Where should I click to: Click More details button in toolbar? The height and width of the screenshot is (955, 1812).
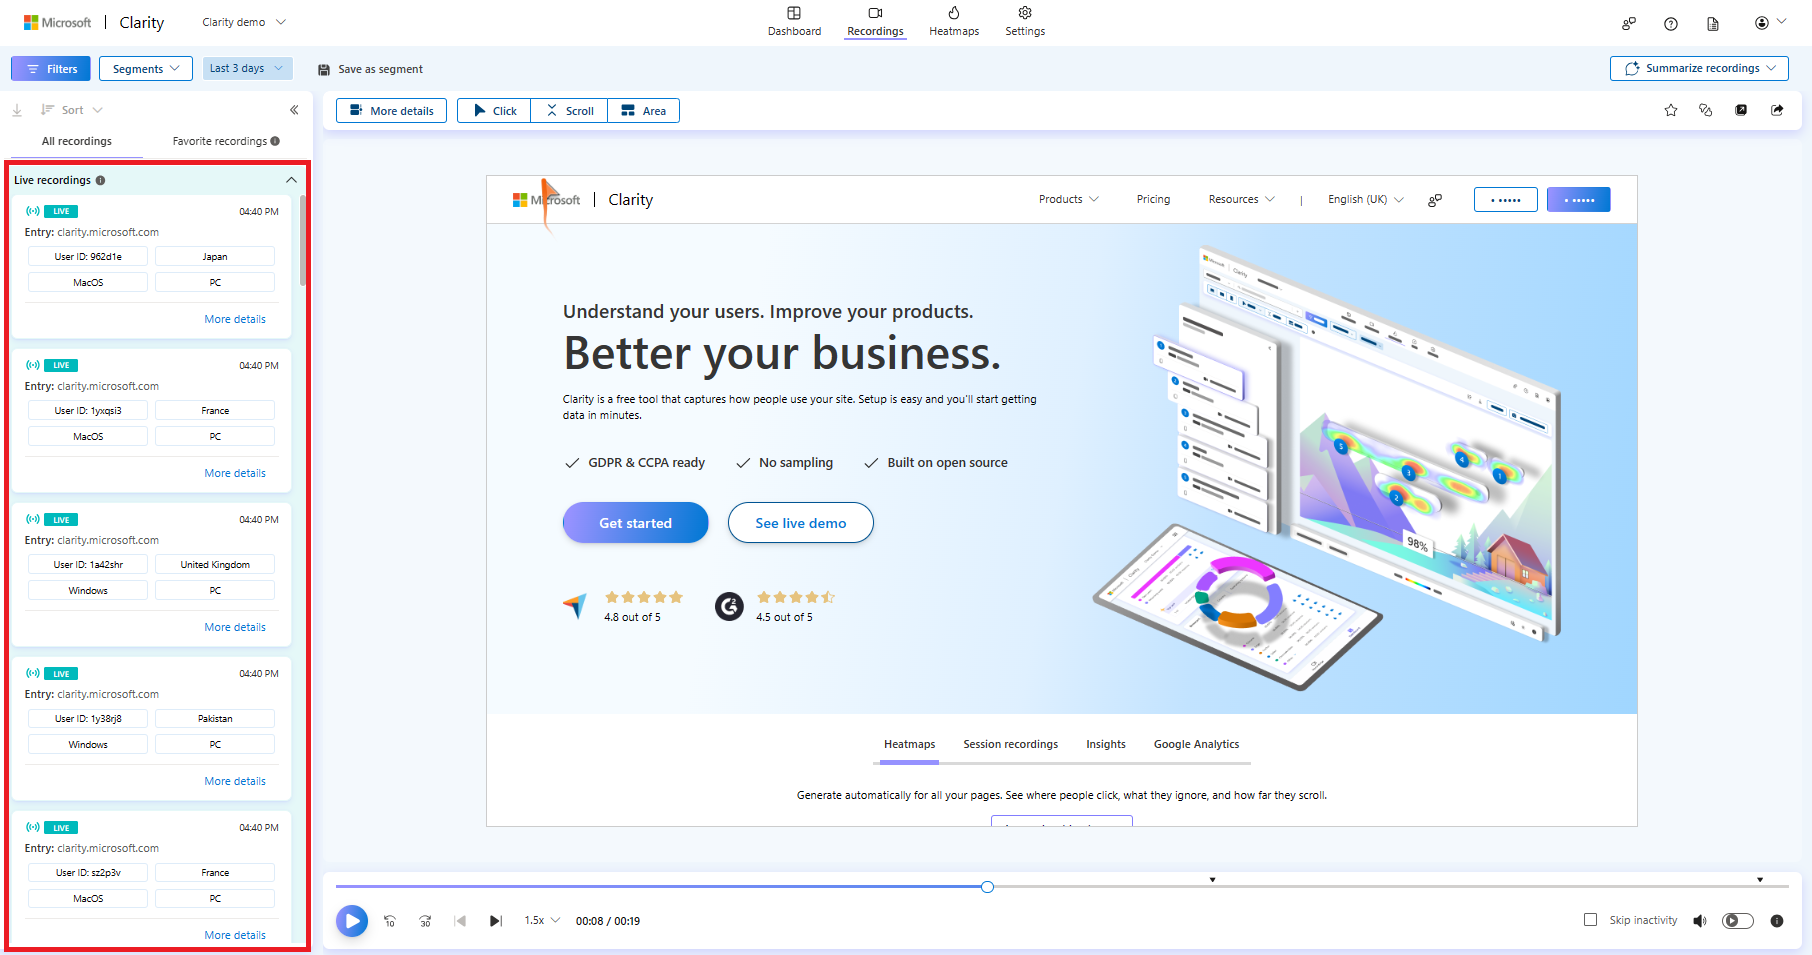(392, 111)
